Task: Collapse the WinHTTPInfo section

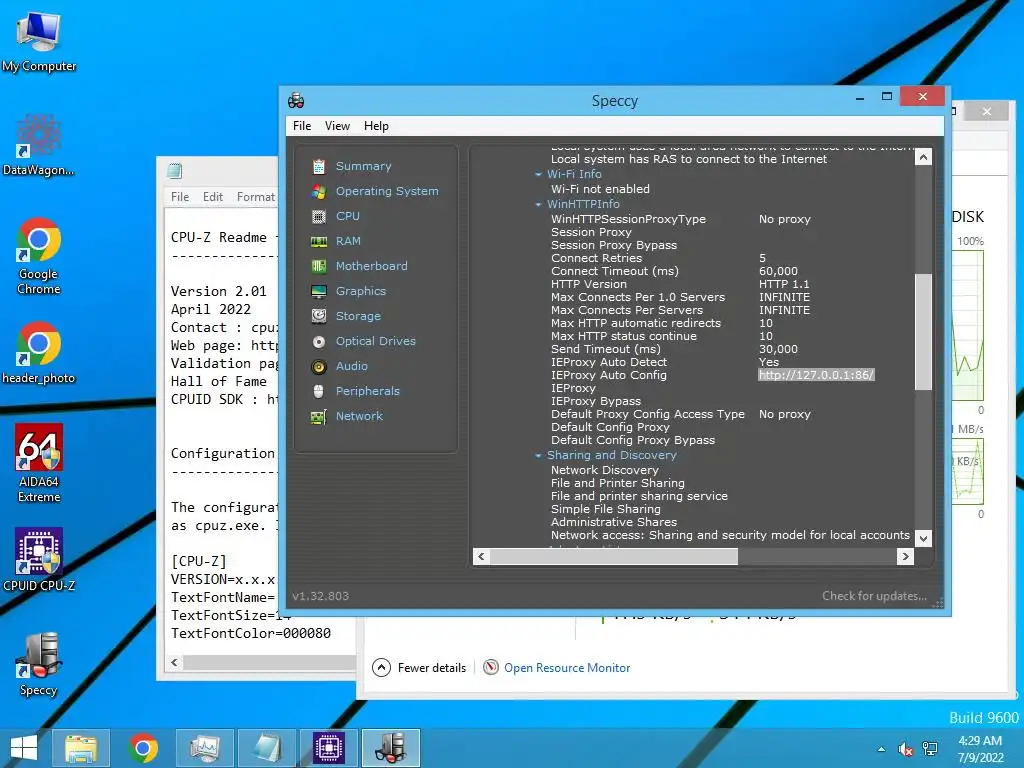Action: coord(539,204)
